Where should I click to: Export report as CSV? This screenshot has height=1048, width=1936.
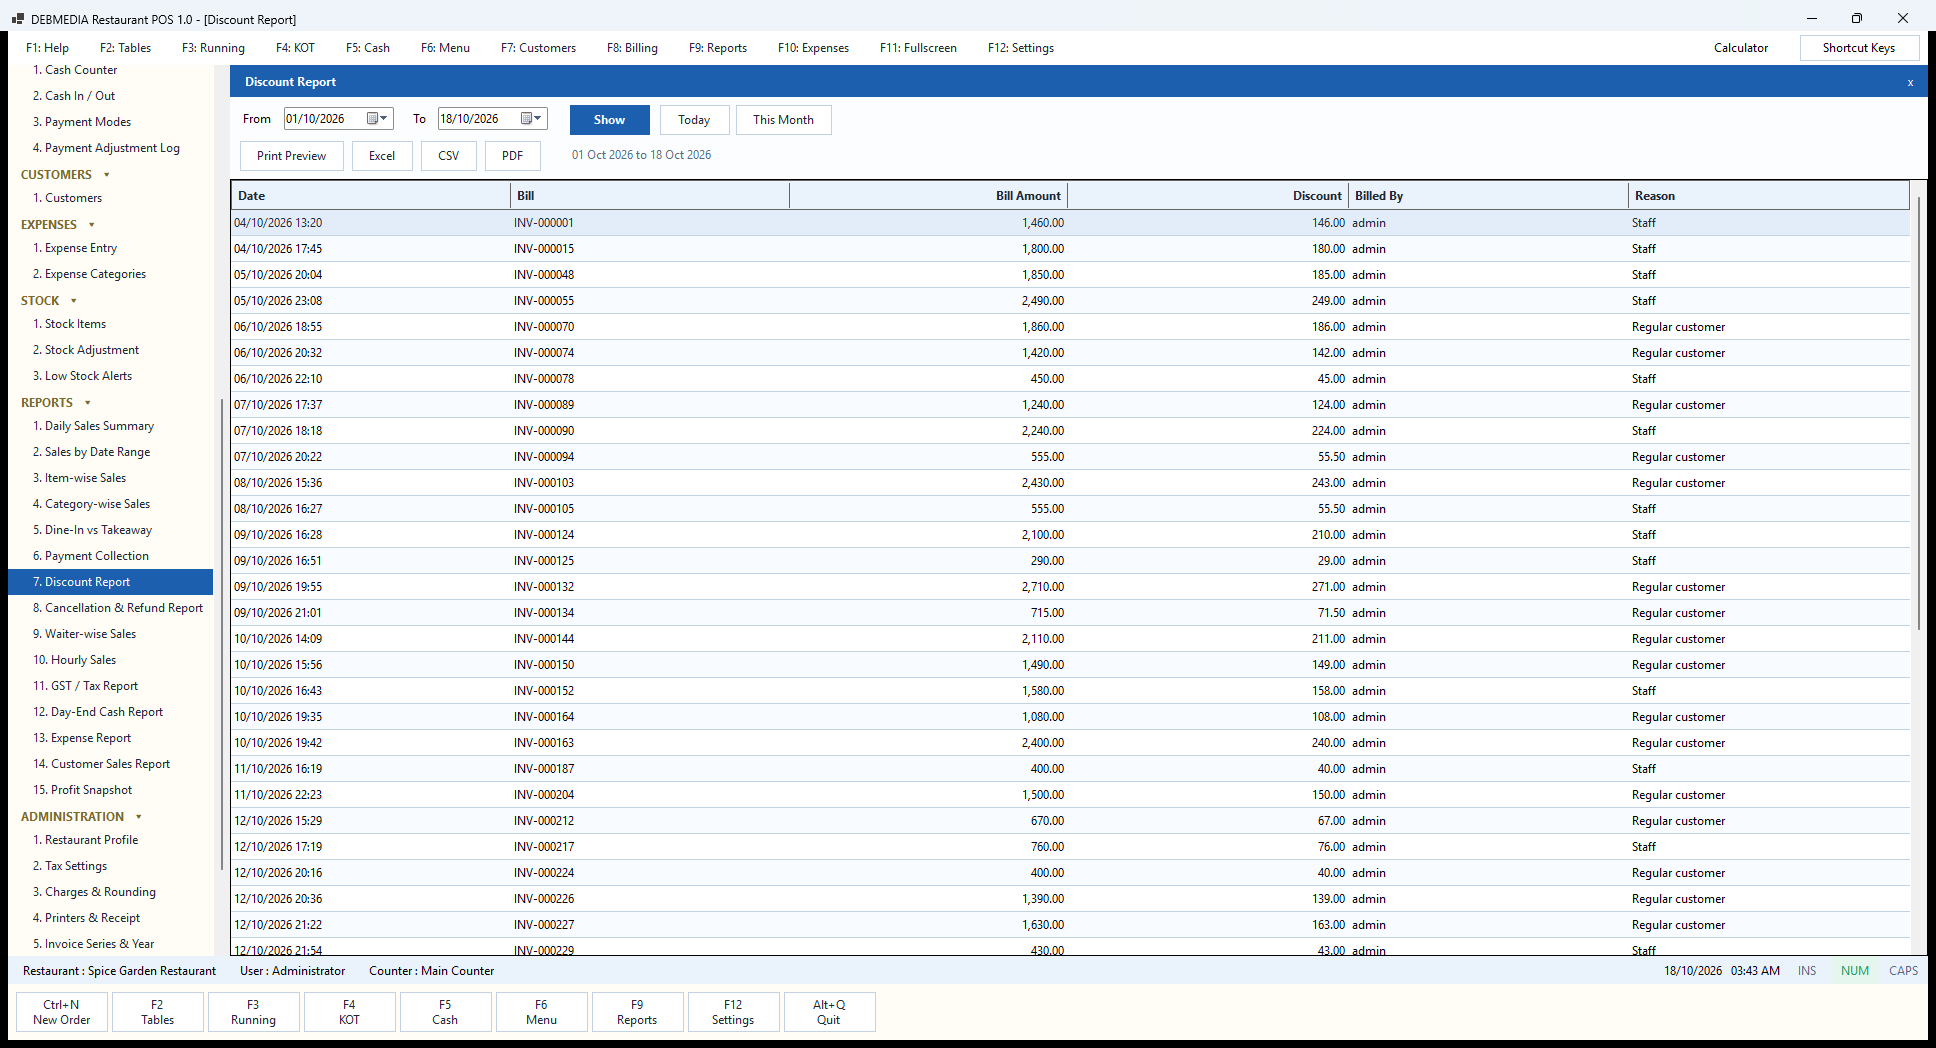pyautogui.click(x=449, y=156)
